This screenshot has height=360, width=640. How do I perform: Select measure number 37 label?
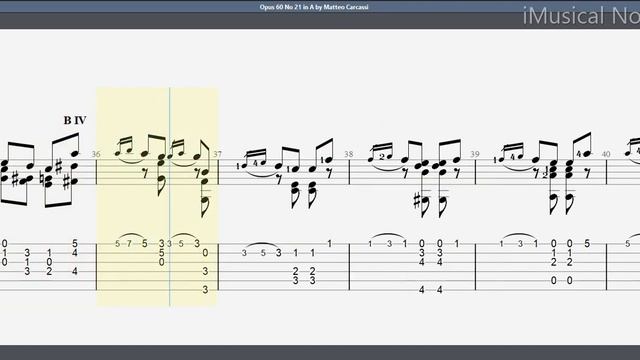(218, 154)
